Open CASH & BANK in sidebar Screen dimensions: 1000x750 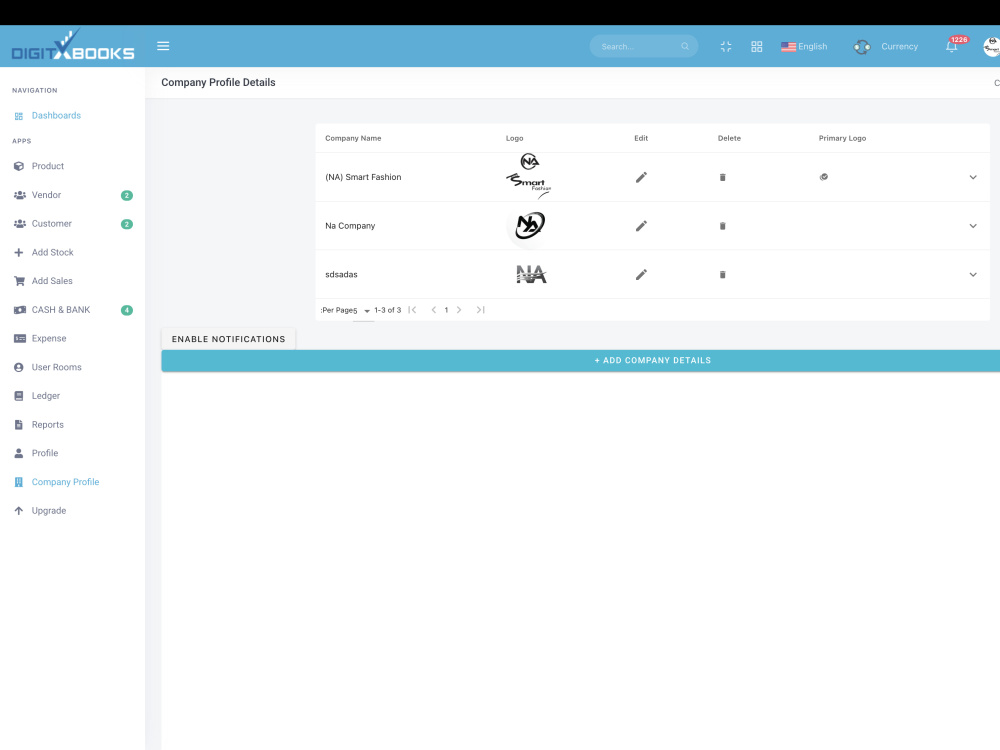pyautogui.click(x=61, y=309)
